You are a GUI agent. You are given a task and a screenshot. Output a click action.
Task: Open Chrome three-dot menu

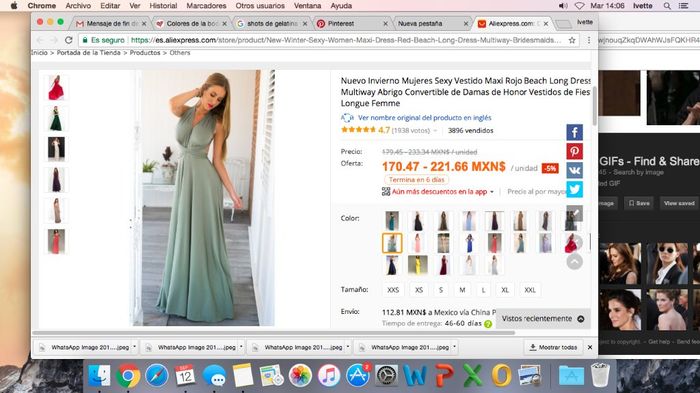589,40
